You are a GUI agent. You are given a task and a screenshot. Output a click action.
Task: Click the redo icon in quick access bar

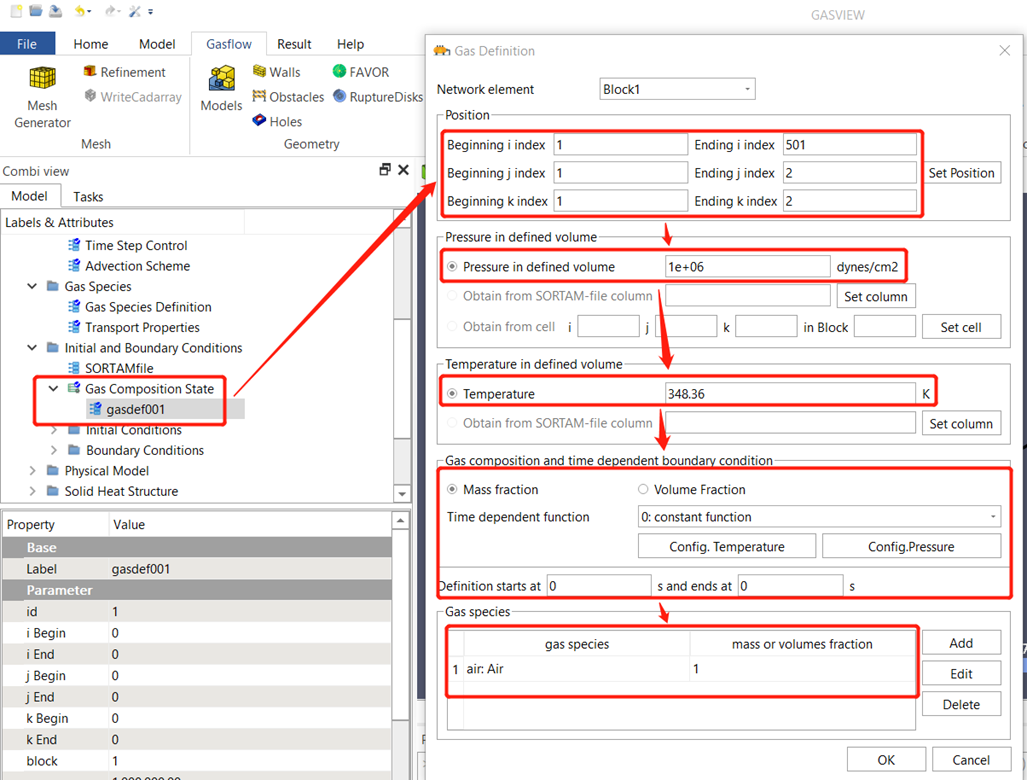click(110, 11)
